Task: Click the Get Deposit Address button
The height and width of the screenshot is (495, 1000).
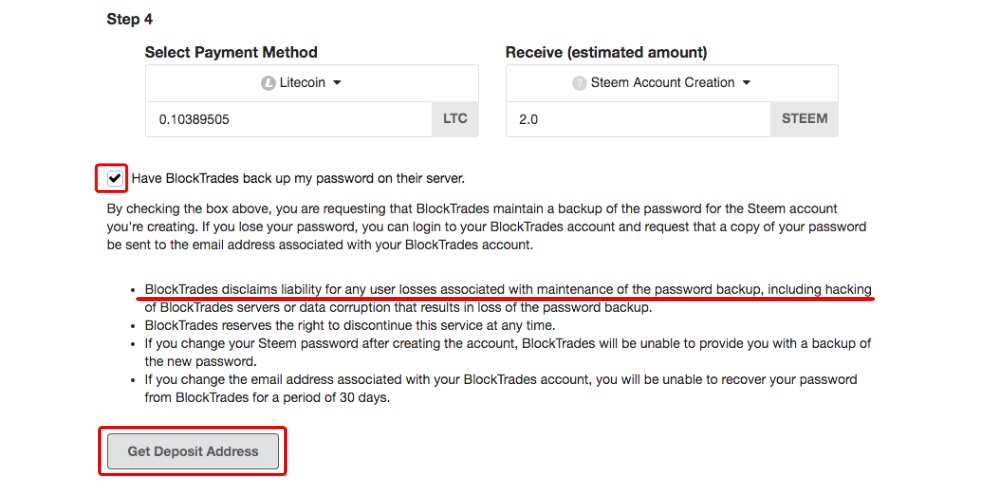Action: (193, 452)
